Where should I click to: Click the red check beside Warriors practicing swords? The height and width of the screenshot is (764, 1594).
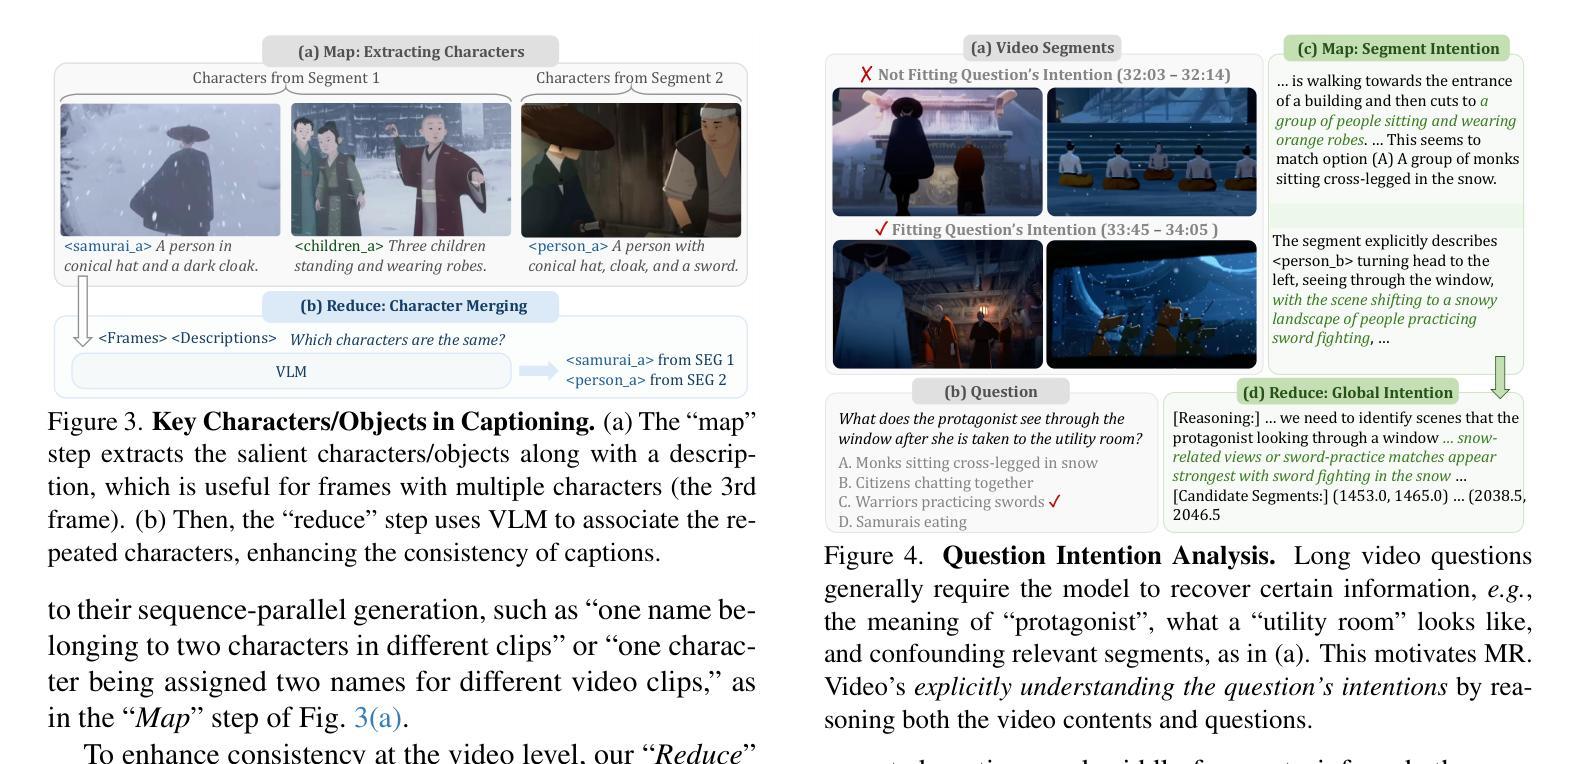[1055, 501]
